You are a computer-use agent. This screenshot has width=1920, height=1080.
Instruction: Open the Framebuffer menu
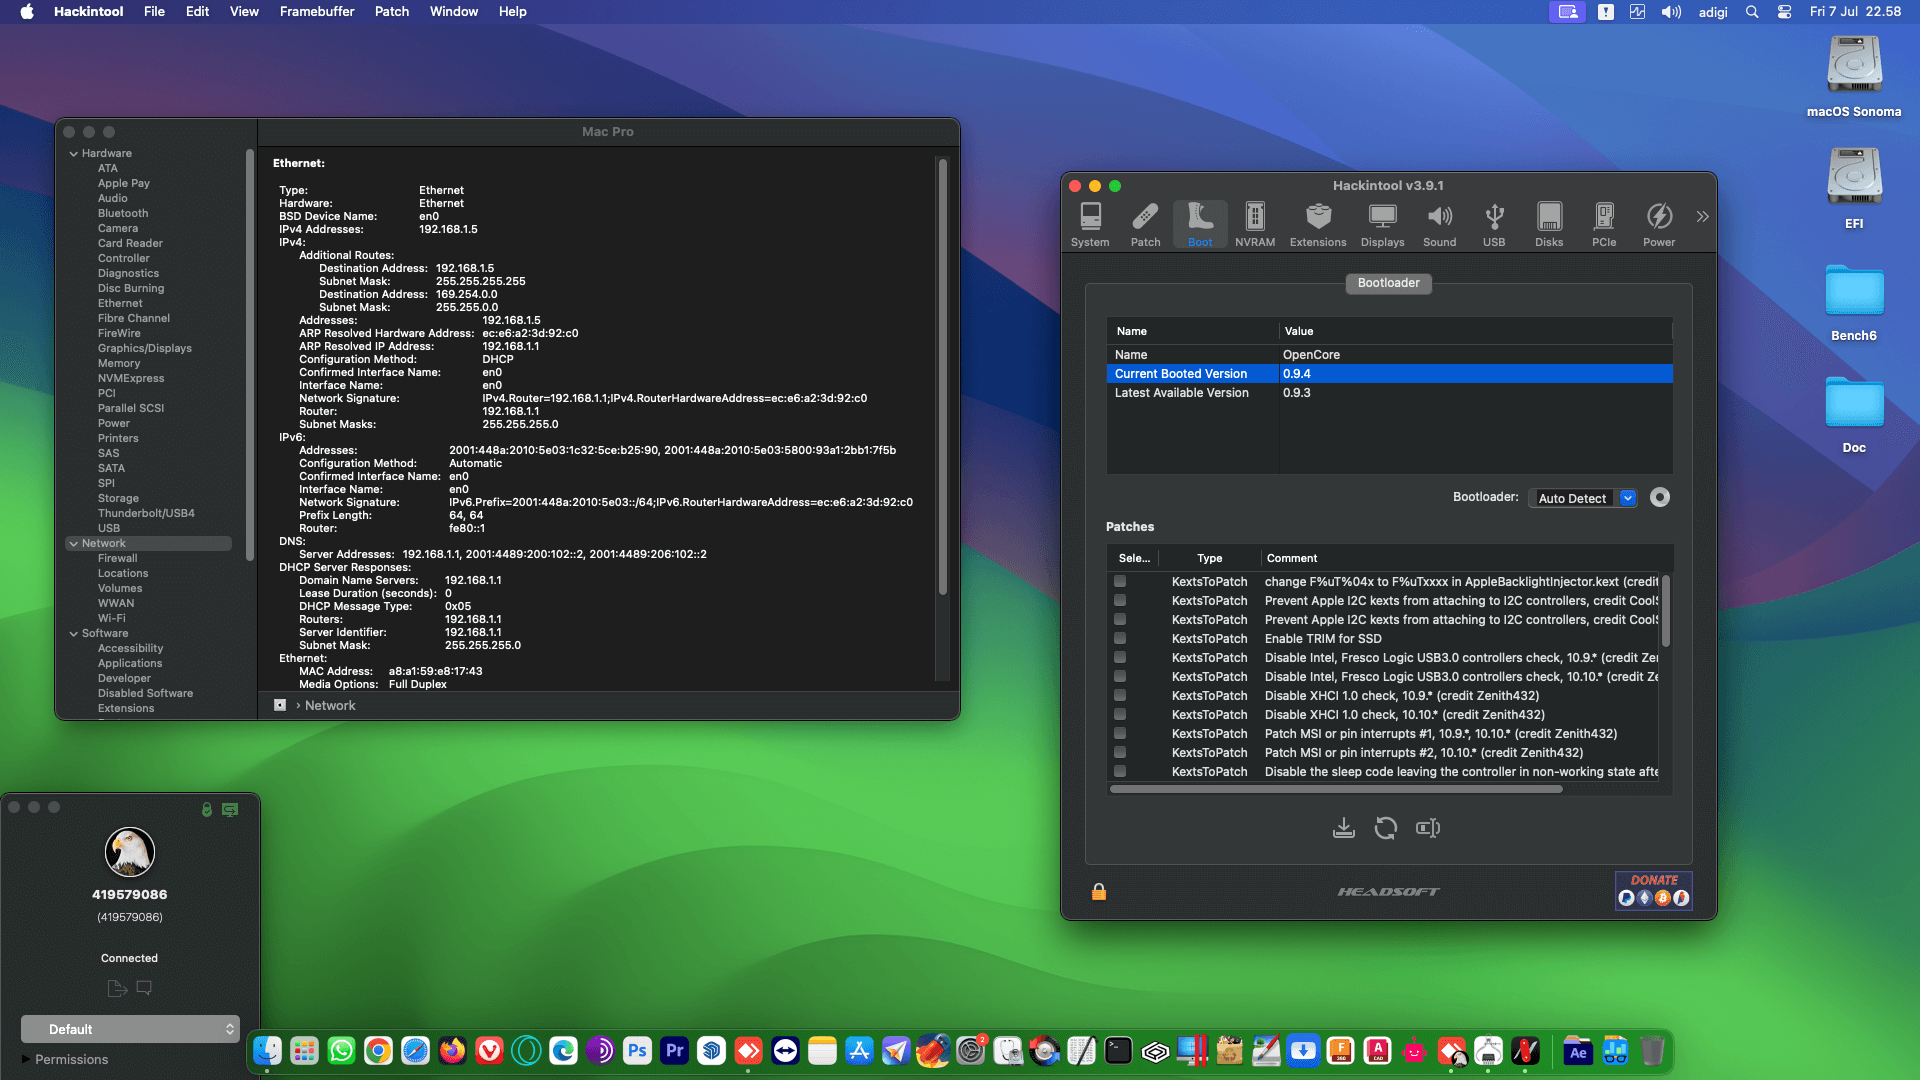pos(317,12)
